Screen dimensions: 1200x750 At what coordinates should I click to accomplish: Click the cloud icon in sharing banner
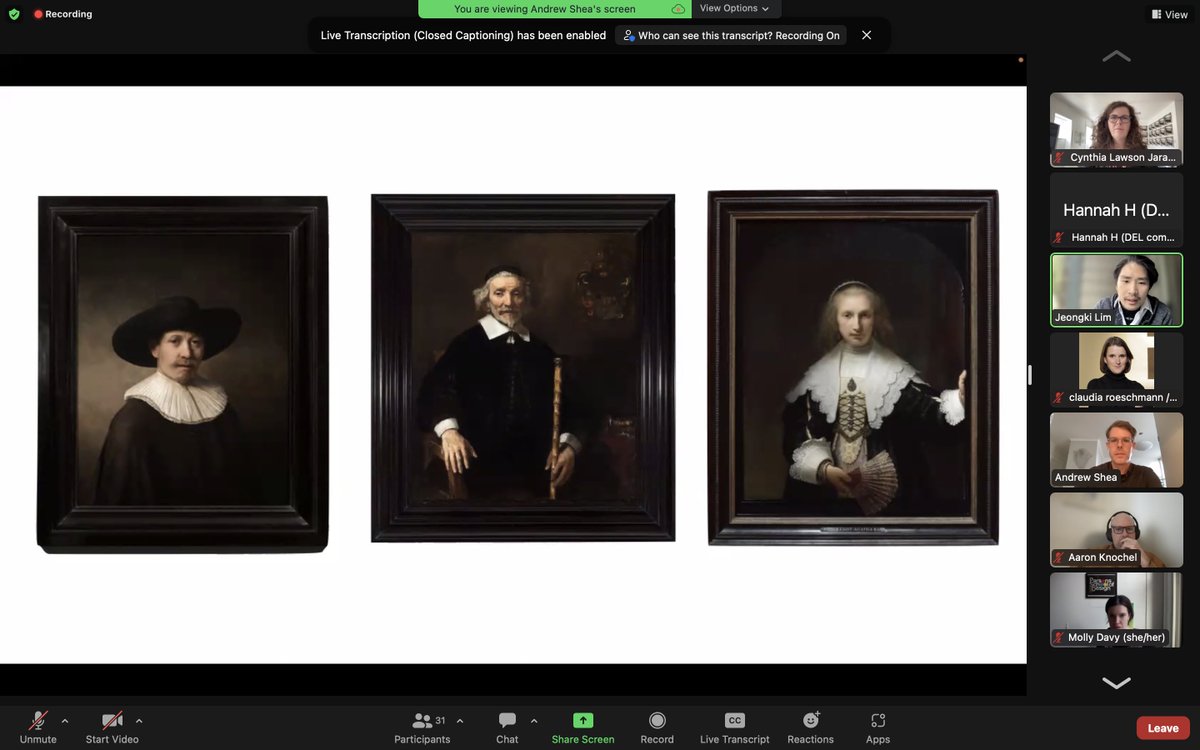(x=678, y=9)
